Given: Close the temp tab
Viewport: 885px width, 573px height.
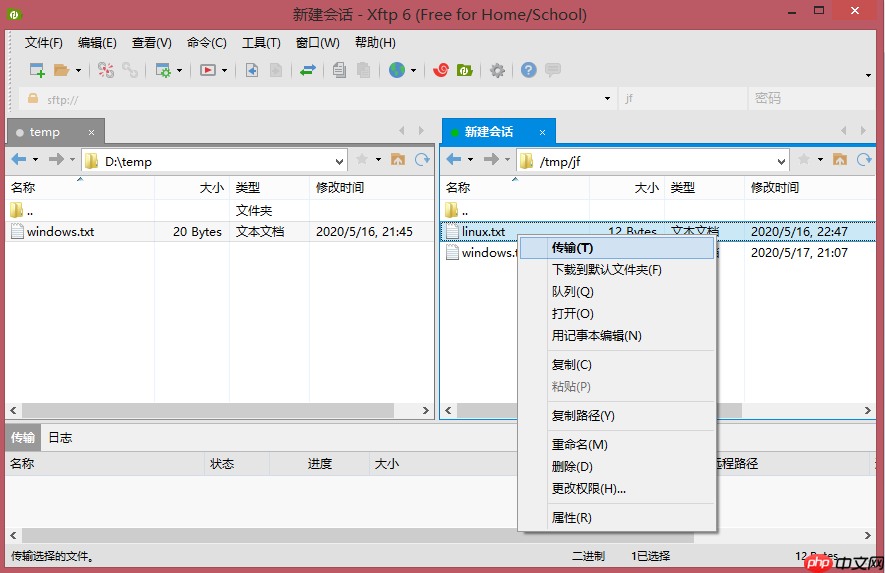Looking at the screenshot, I should tap(91, 133).
